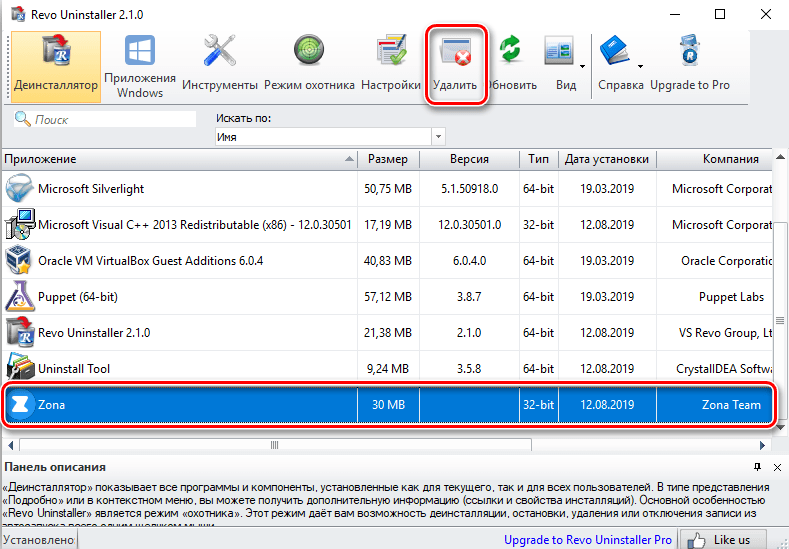Click the vertical scrollbar up arrow
Screen dimensions: 789x549
780,157
